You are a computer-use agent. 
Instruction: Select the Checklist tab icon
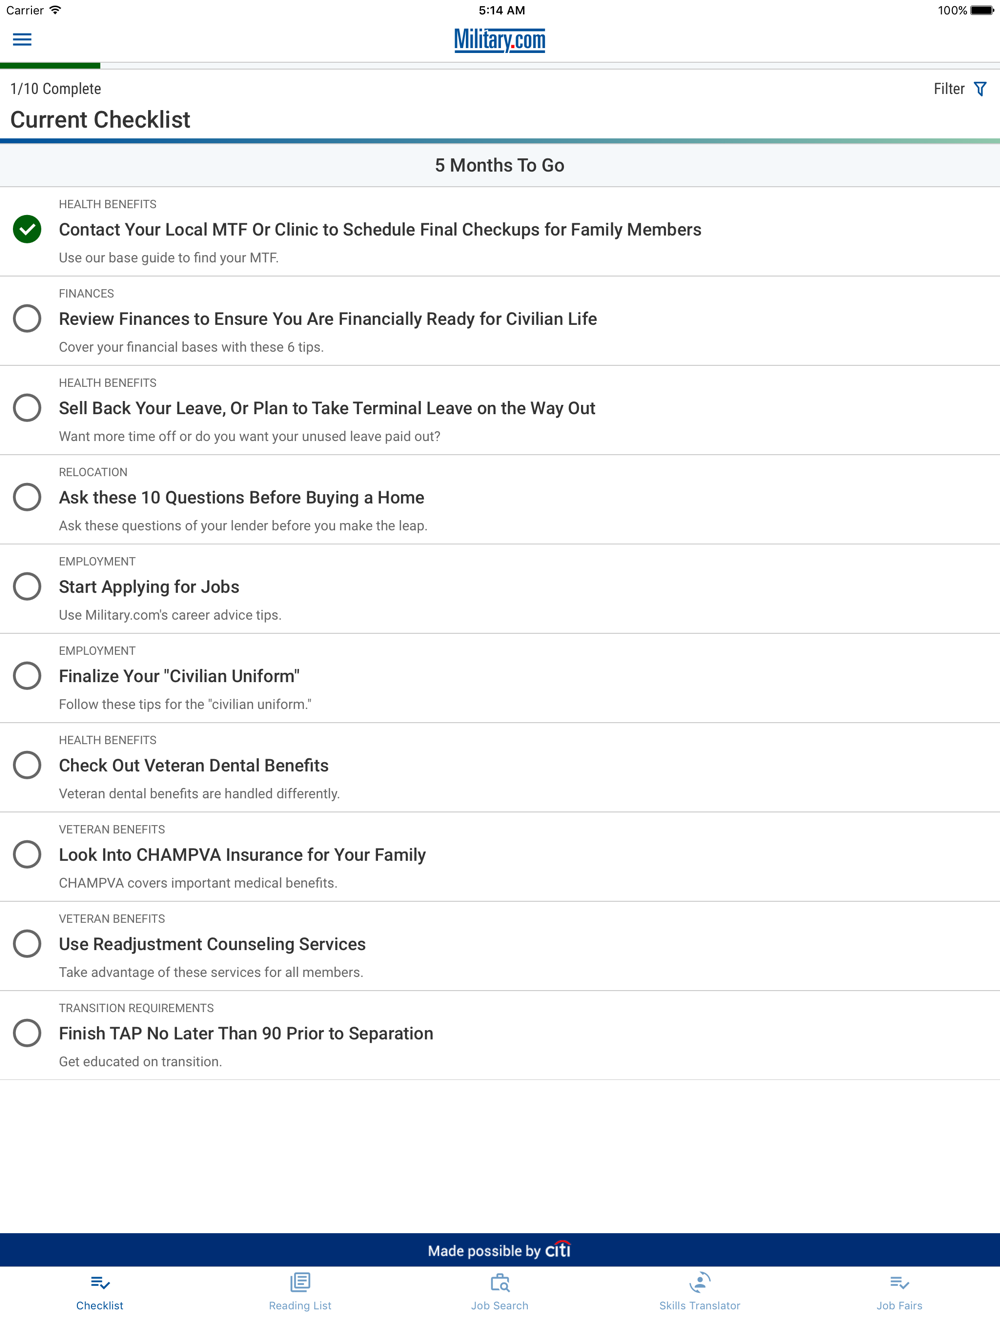pyautogui.click(x=100, y=1282)
